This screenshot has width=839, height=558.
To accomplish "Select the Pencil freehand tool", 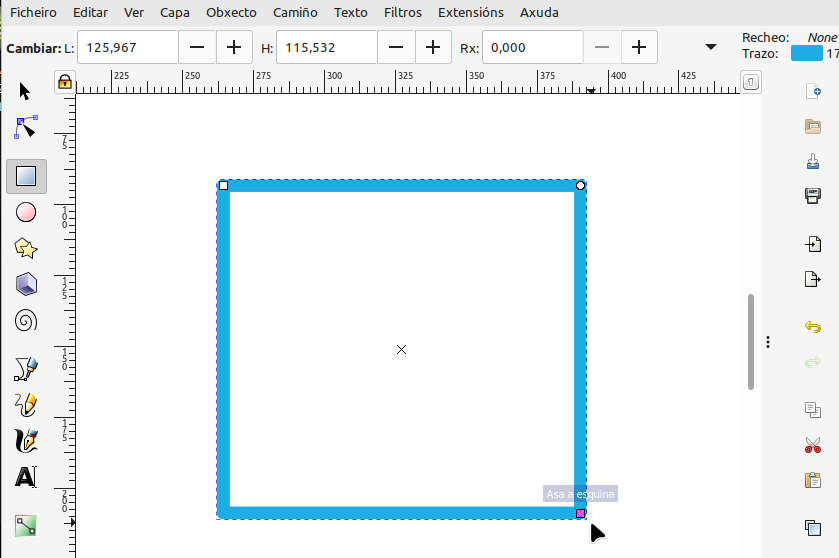I will point(26,405).
